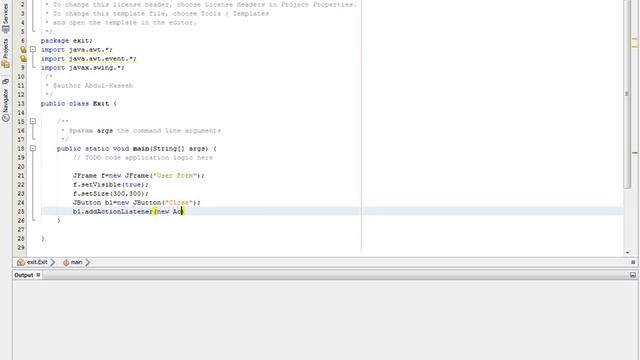Click chevron after exit.Exit breadcrumb
This screenshot has height=360, width=640.
53,262
